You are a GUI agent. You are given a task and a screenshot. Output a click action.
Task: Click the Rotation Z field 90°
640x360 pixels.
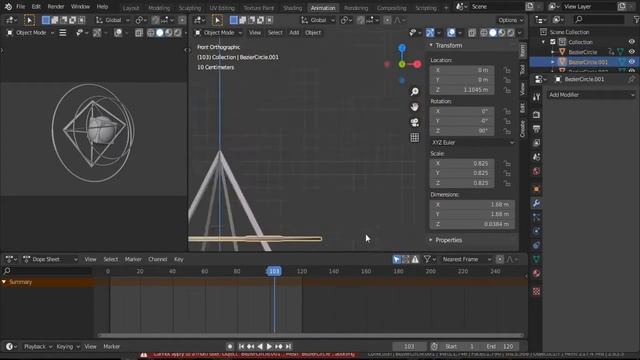tap(462, 131)
